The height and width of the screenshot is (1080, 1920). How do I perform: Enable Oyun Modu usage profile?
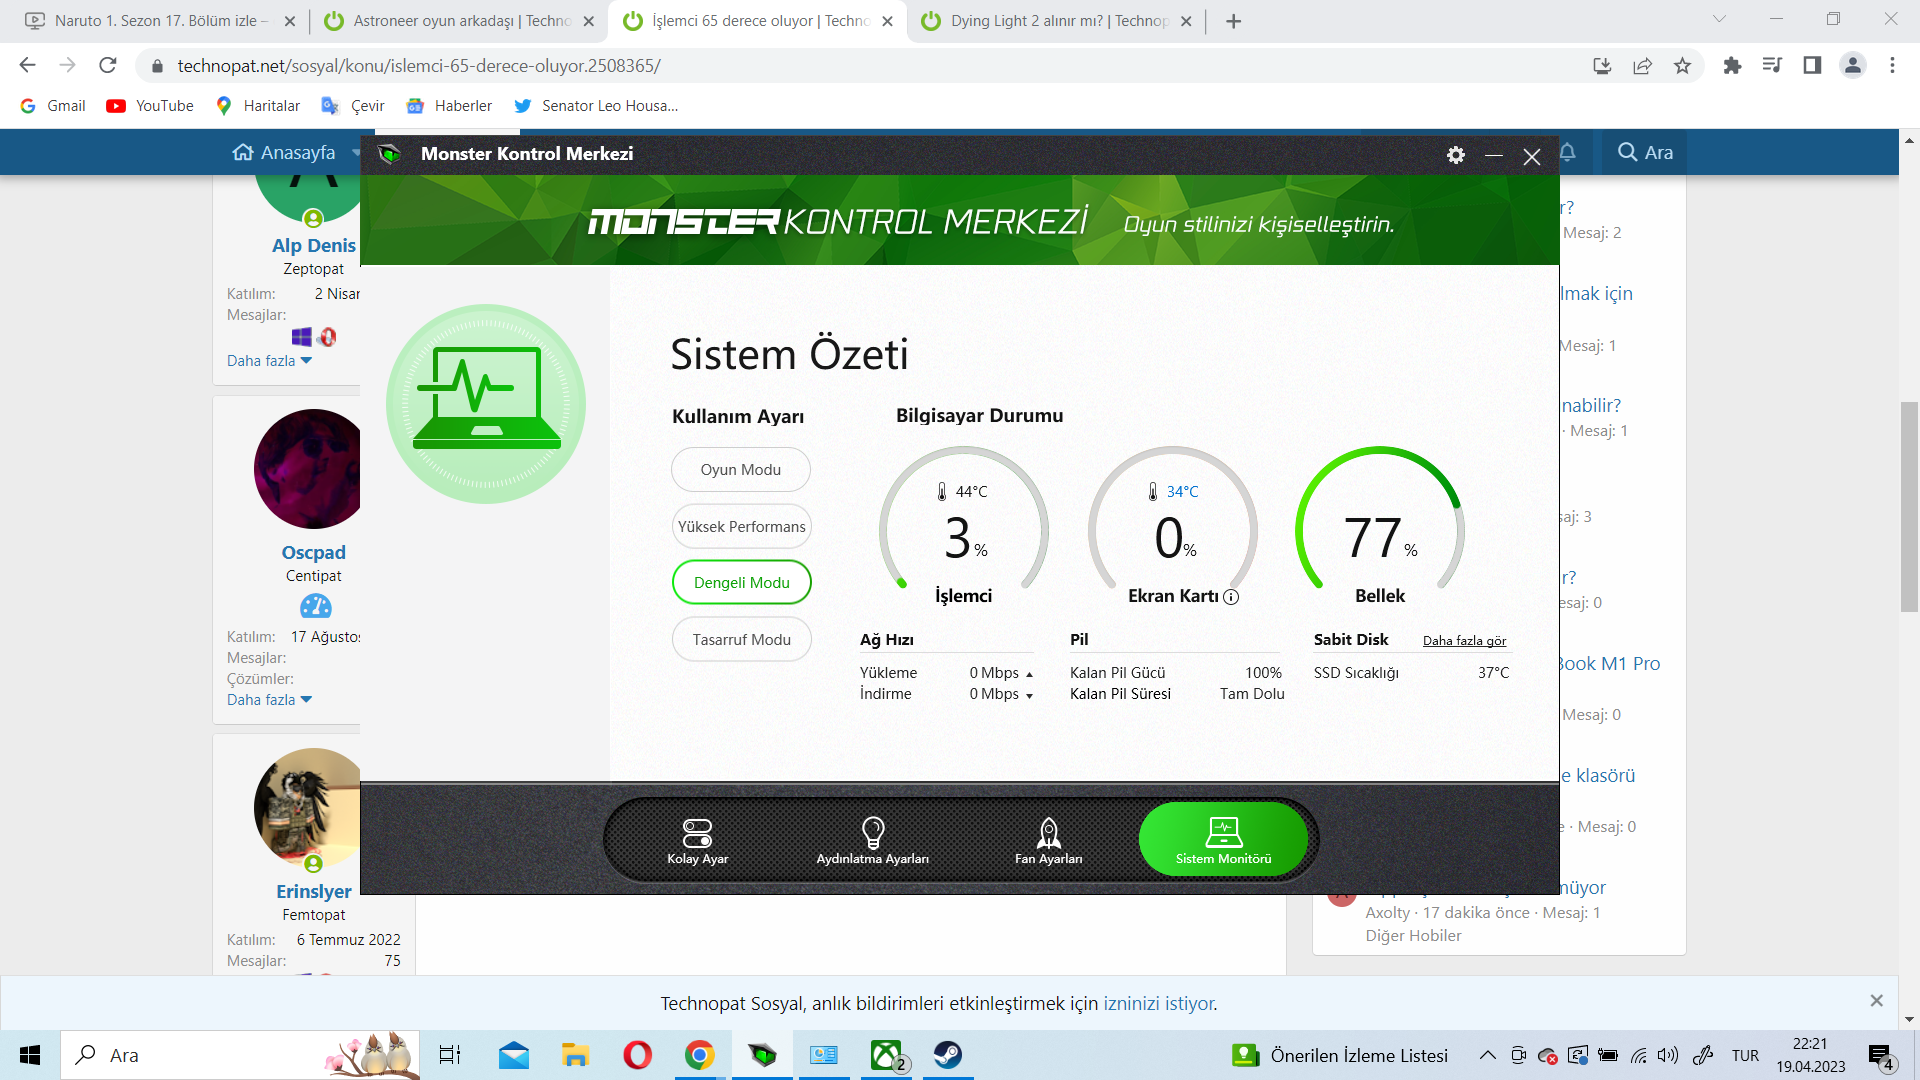(x=740, y=470)
